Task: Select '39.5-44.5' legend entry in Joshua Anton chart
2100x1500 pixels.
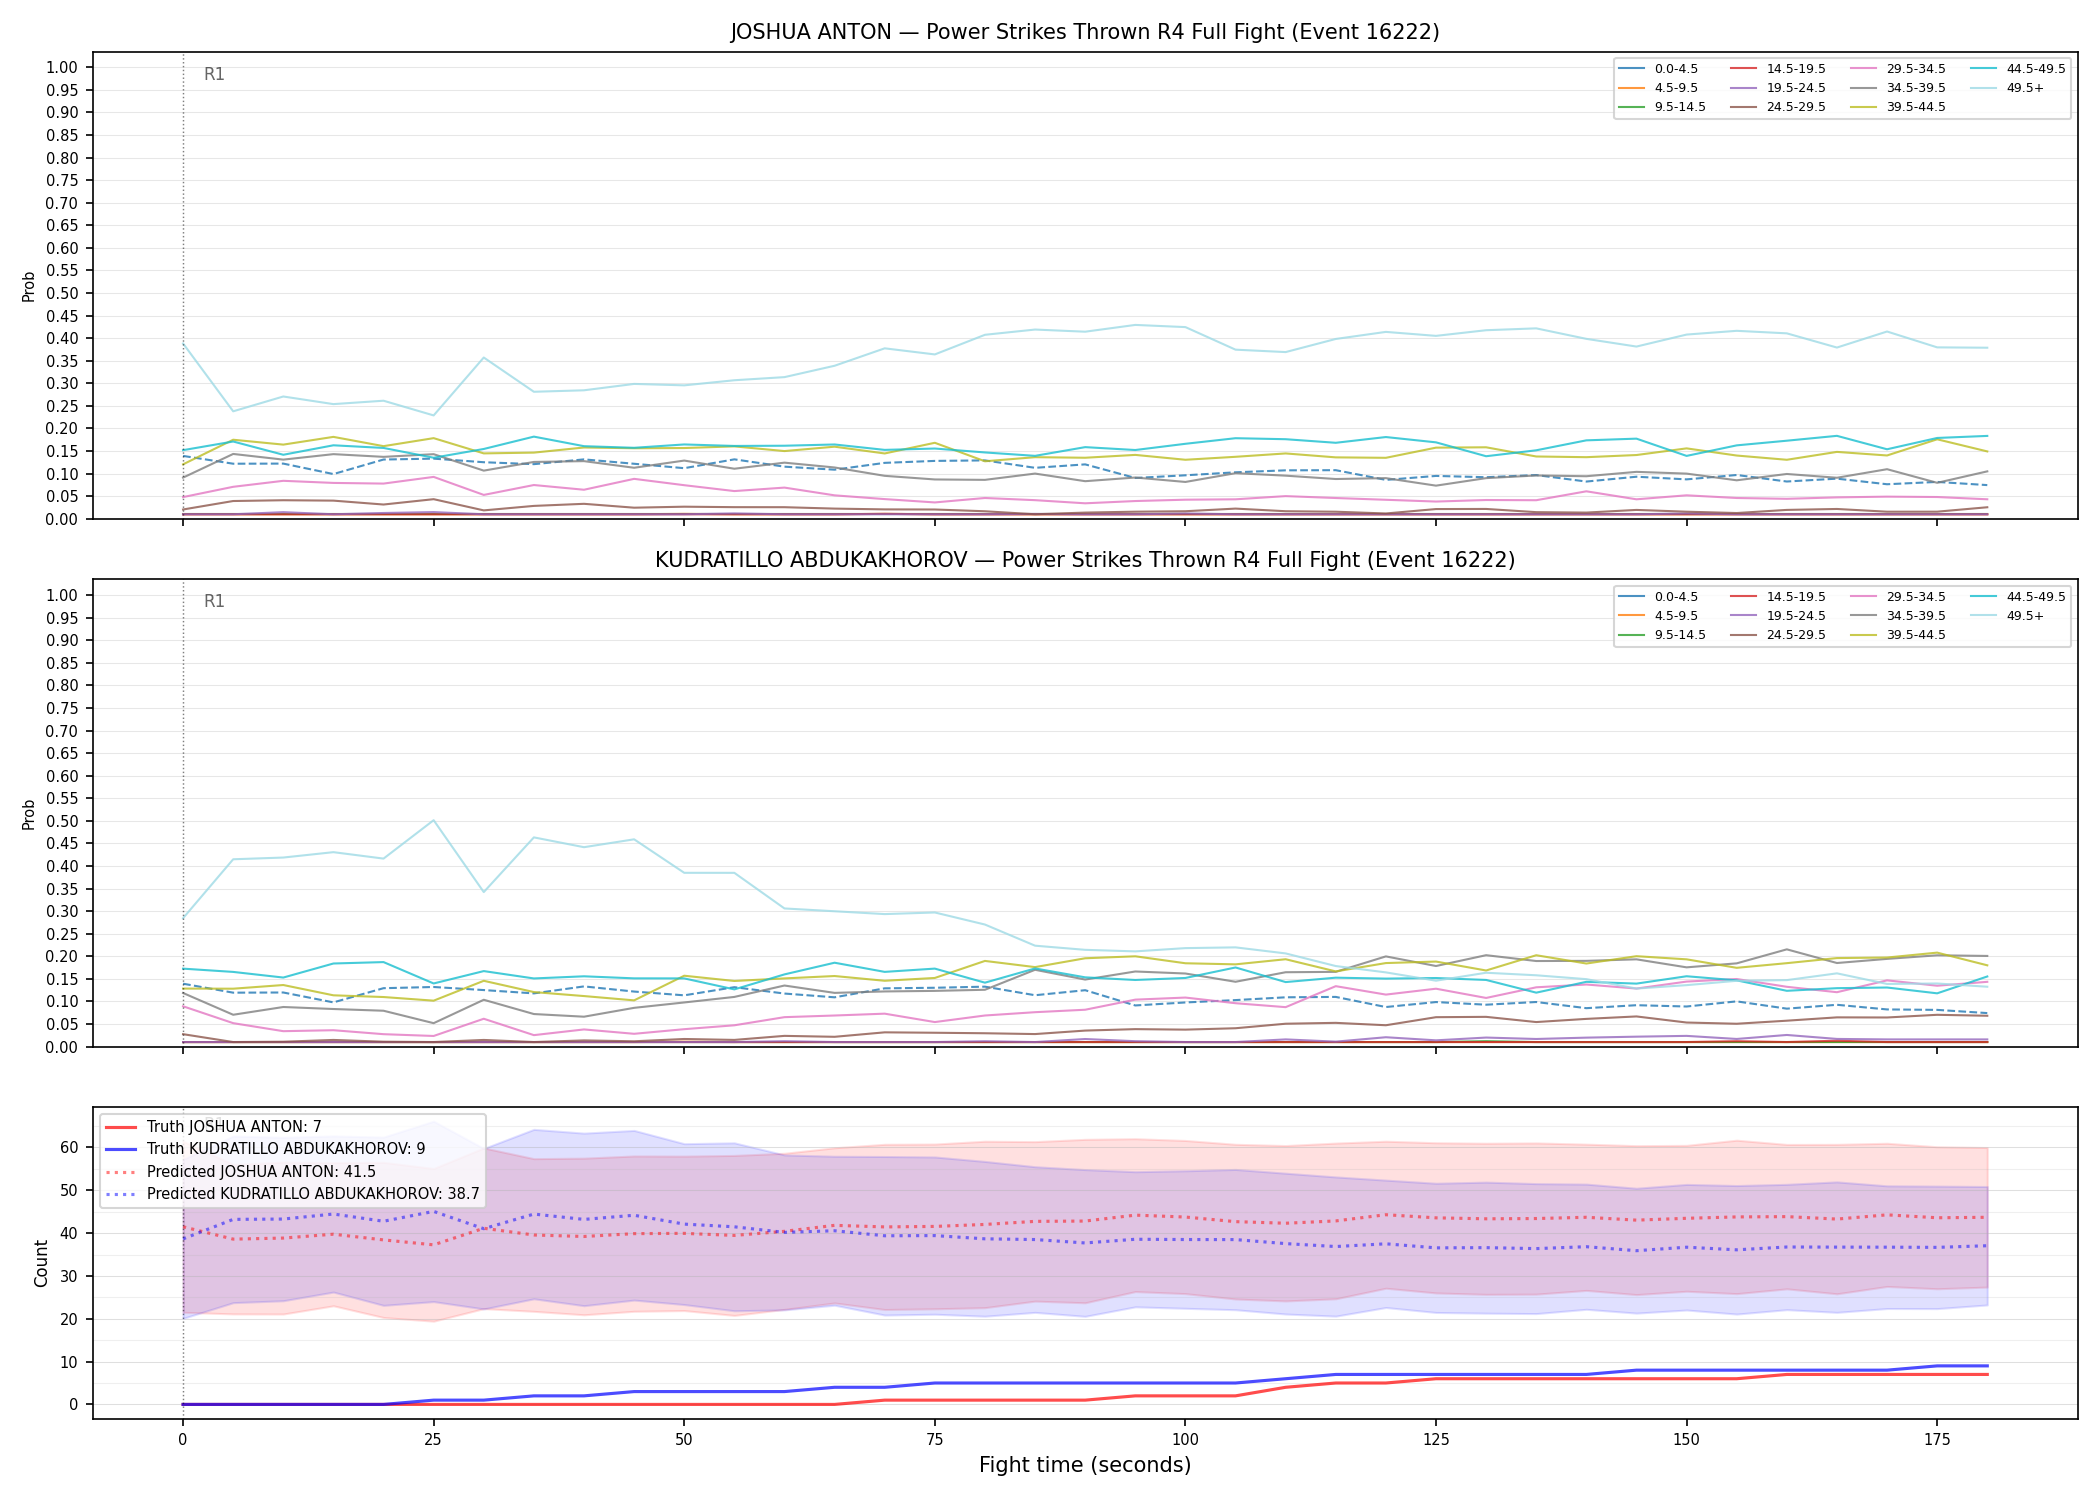Action: (x=1899, y=107)
